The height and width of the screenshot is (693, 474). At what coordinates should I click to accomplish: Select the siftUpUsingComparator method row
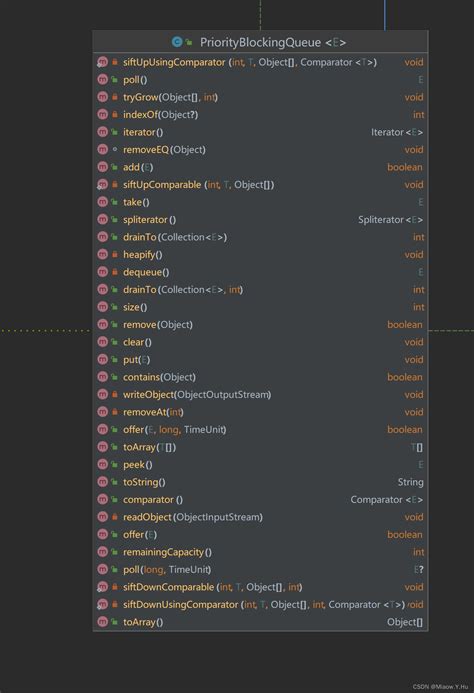tap(260, 62)
